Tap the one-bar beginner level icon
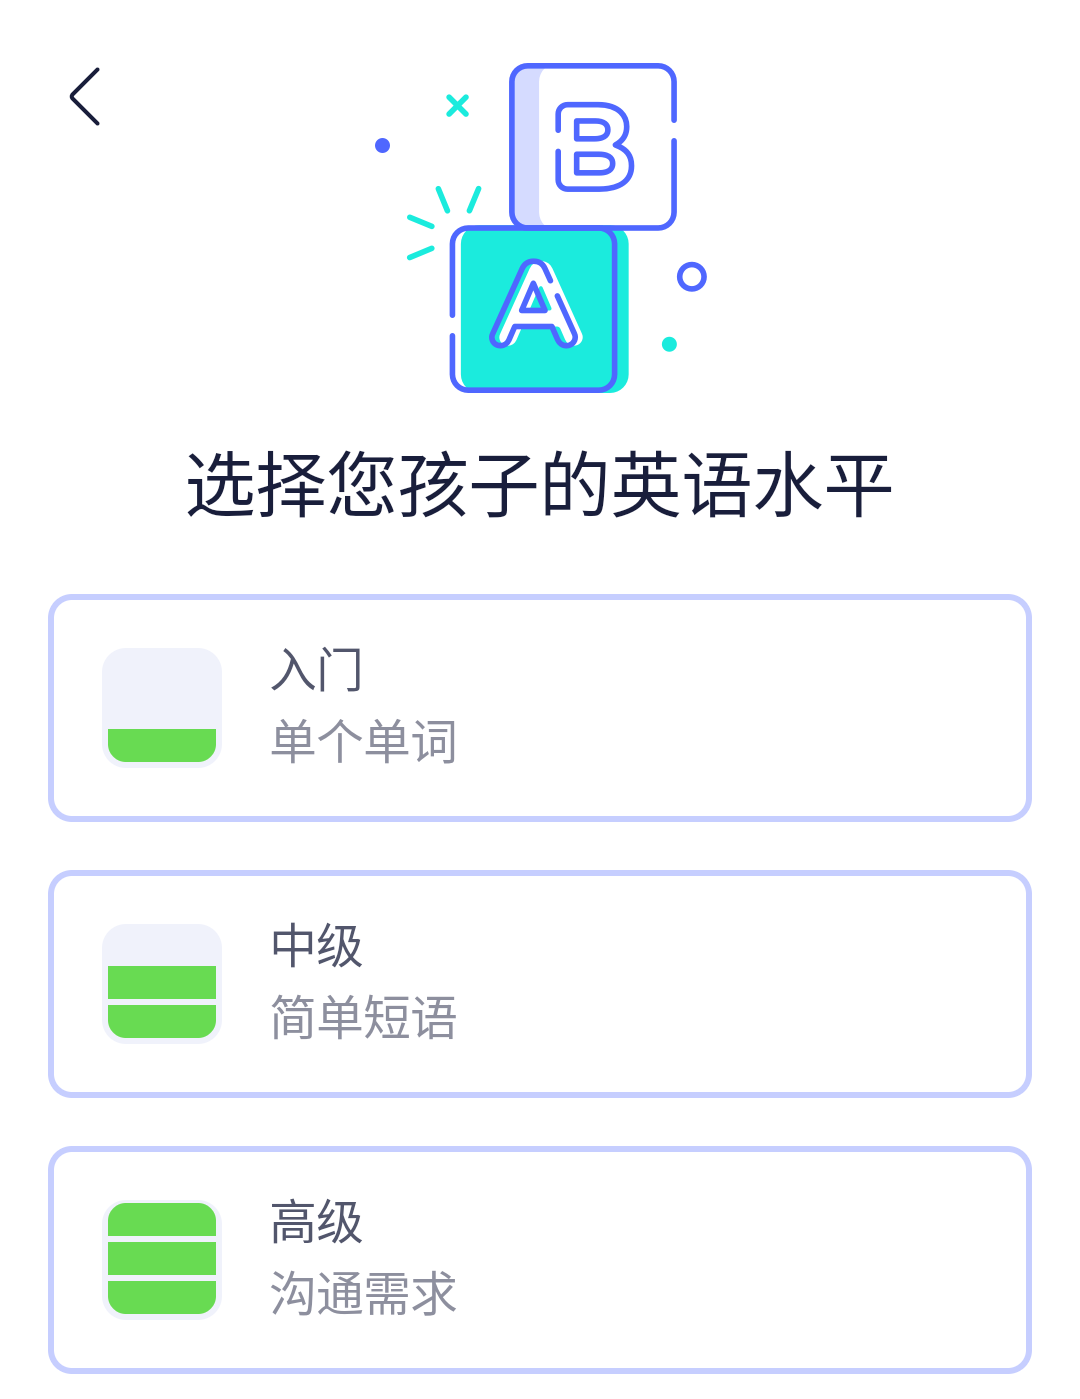 click(162, 708)
